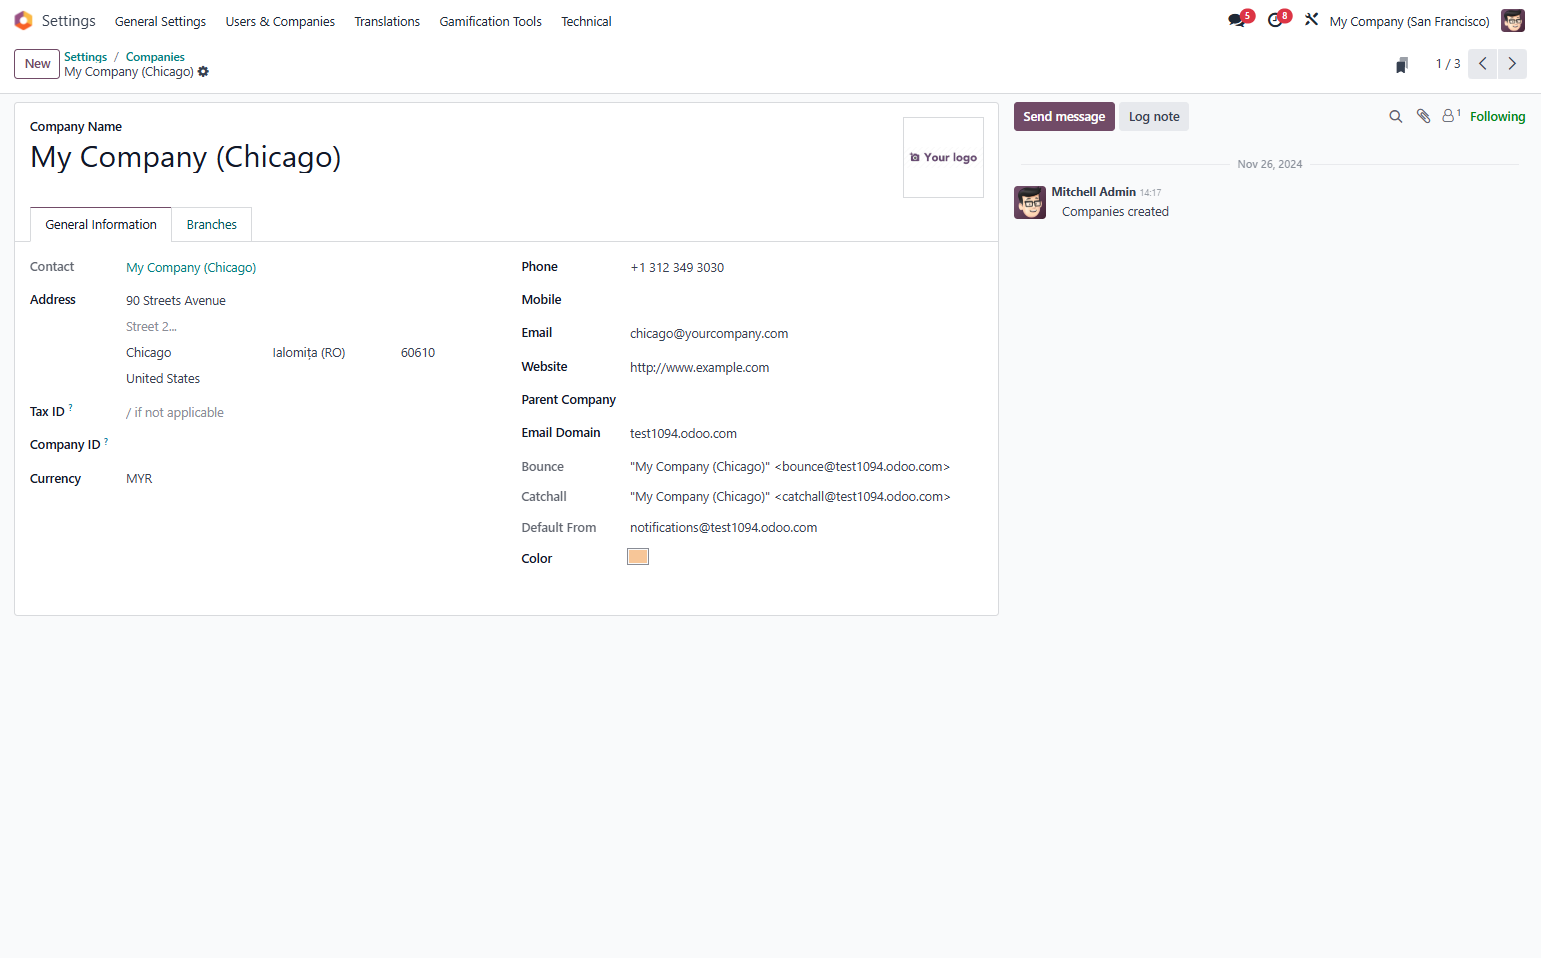
Task: Open Translations menu
Action: (x=387, y=21)
